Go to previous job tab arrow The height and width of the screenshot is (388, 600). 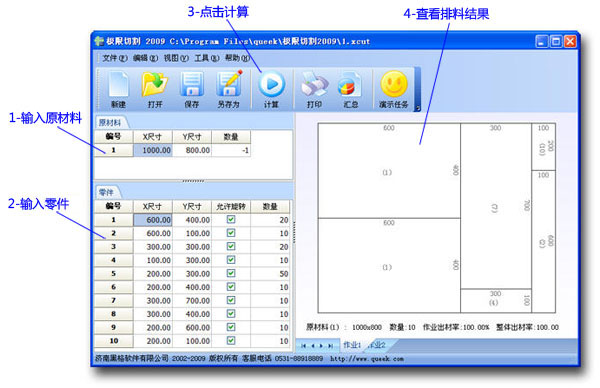313,346
